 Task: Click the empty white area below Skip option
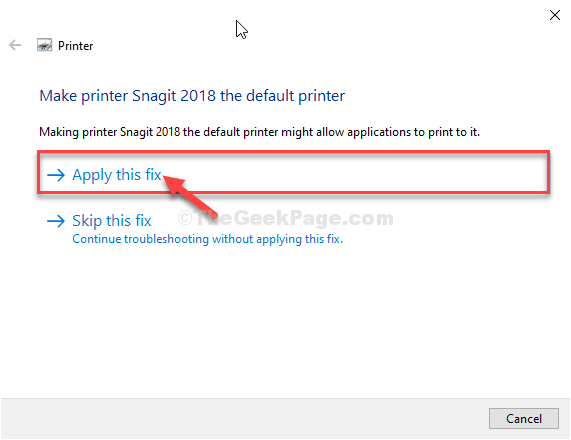[x=286, y=321]
